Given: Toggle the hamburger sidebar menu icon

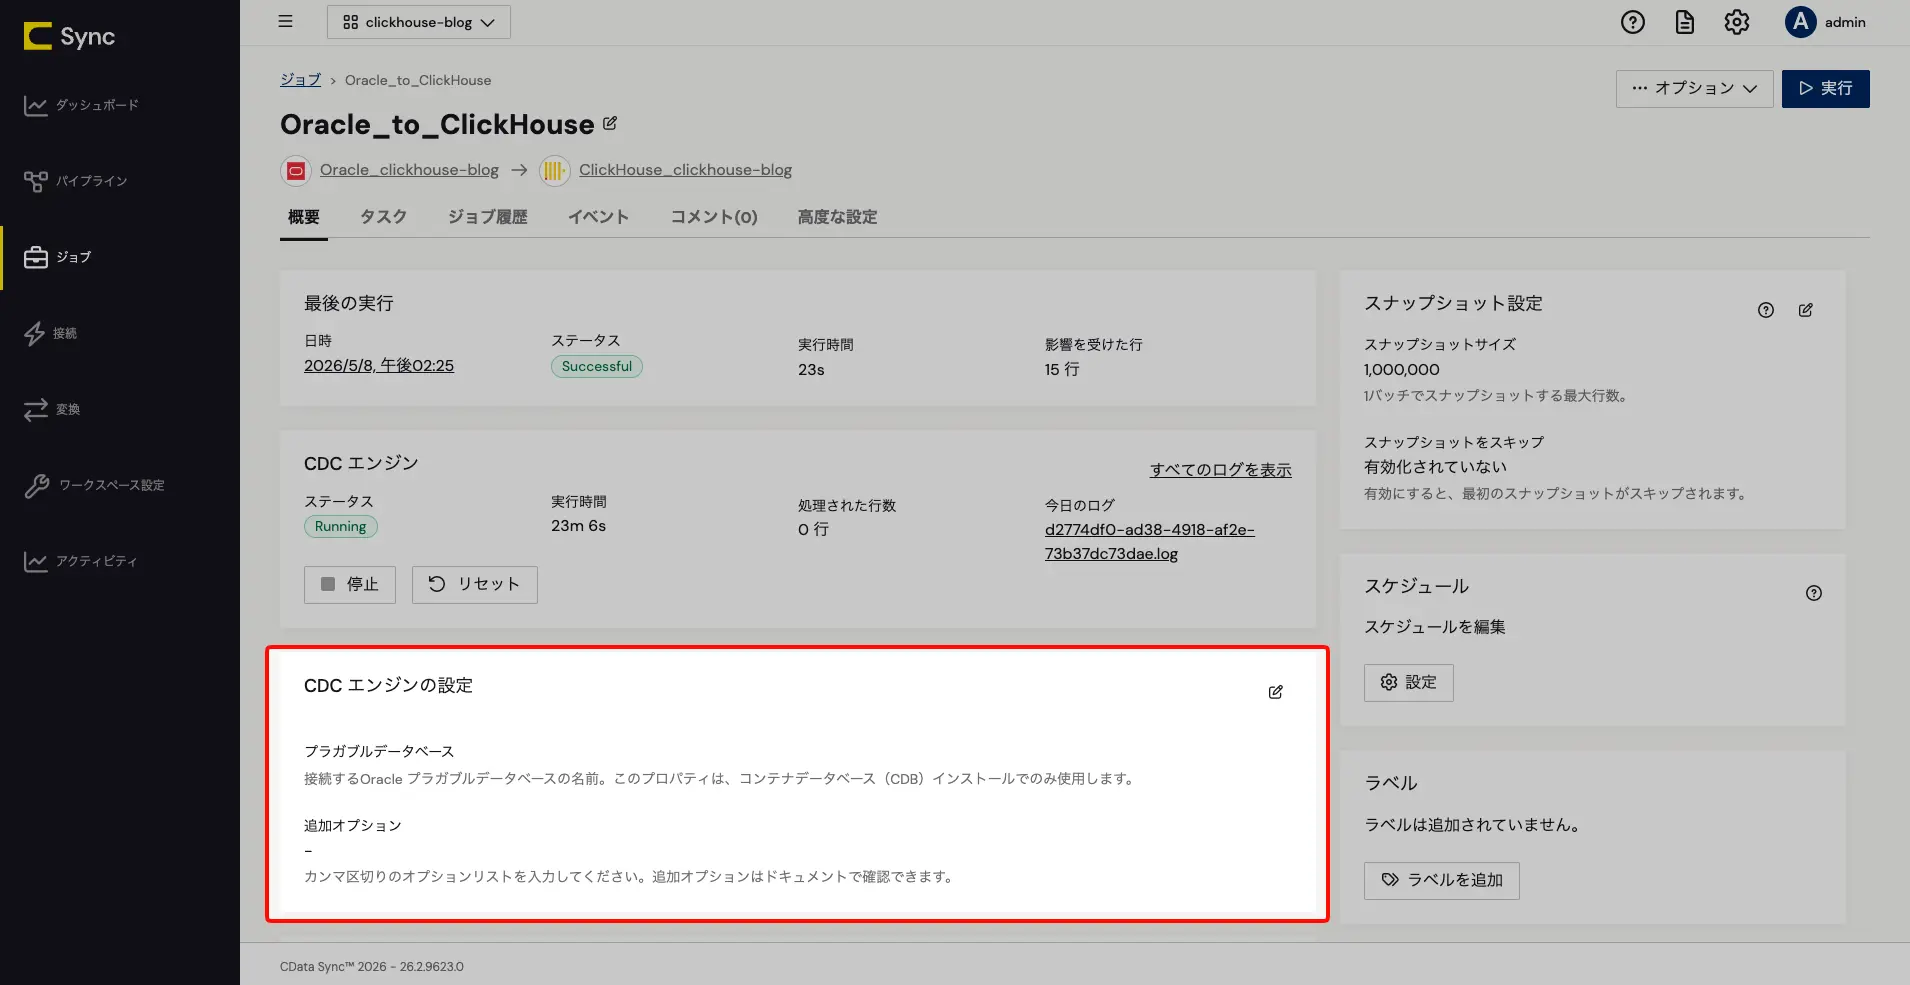Looking at the screenshot, I should pyautogui.click(x=286, y=21).
